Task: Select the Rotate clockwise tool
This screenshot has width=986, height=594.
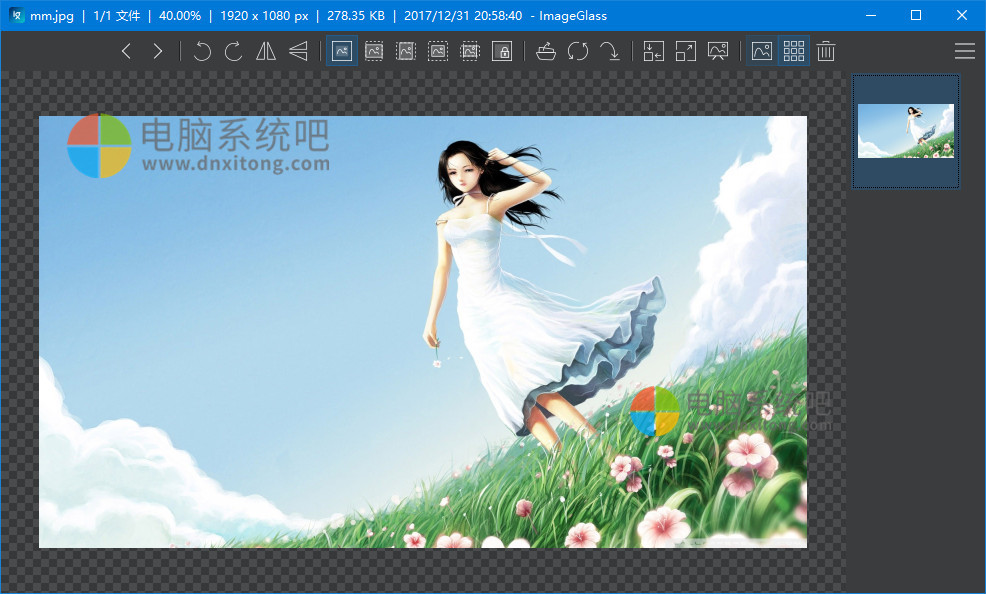Action: 234,50
